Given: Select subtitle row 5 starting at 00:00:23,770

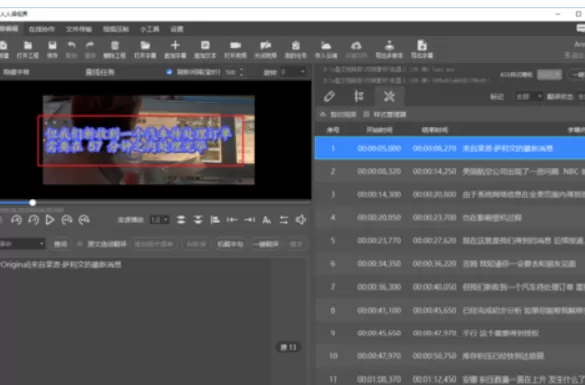Looking at the screenshot, I should (450, 241).
